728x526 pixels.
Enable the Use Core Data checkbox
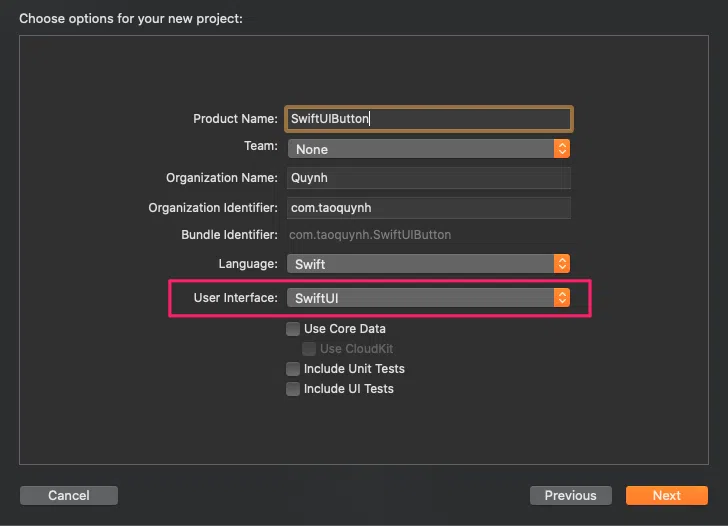292,329
